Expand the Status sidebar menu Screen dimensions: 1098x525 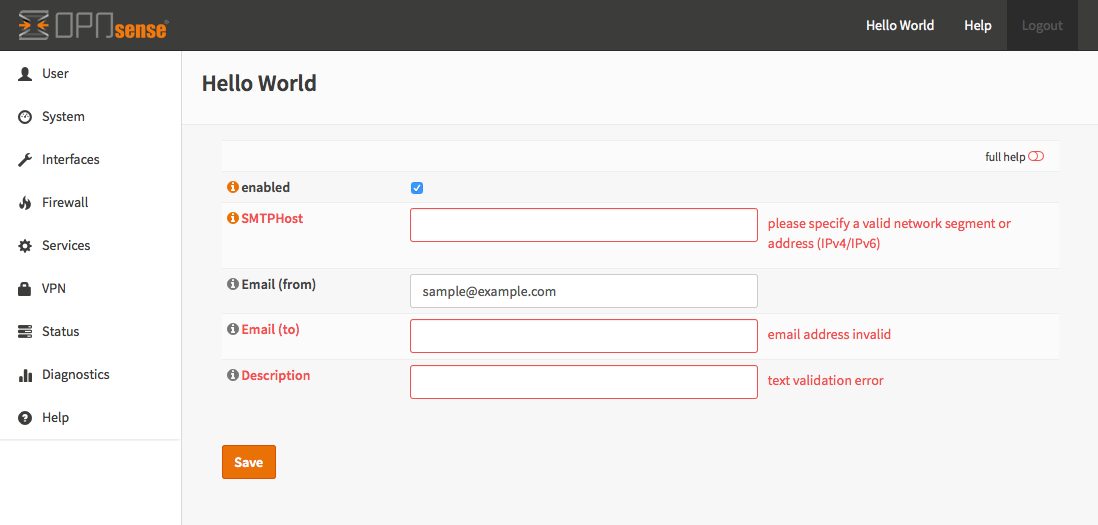(60, 332)
